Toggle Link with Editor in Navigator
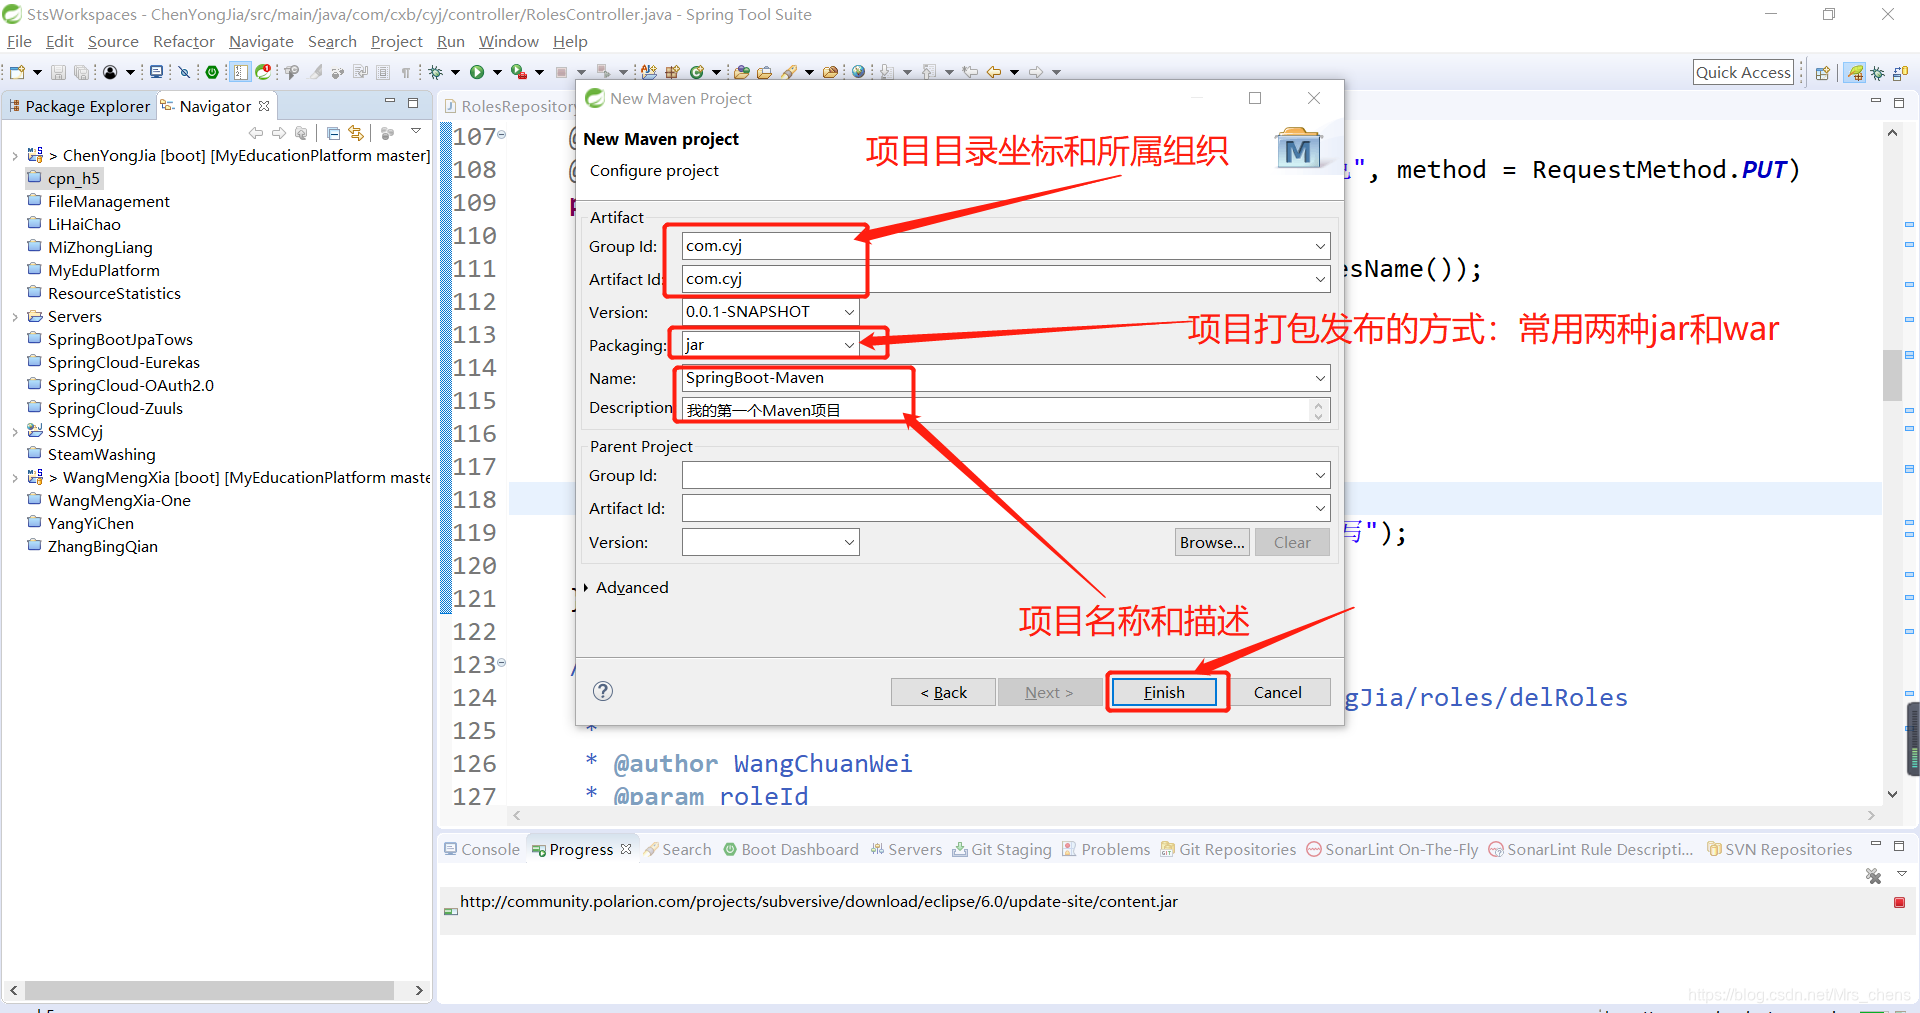Image resolution: width=1920 pixels, height=1013 pixels. 356,133
